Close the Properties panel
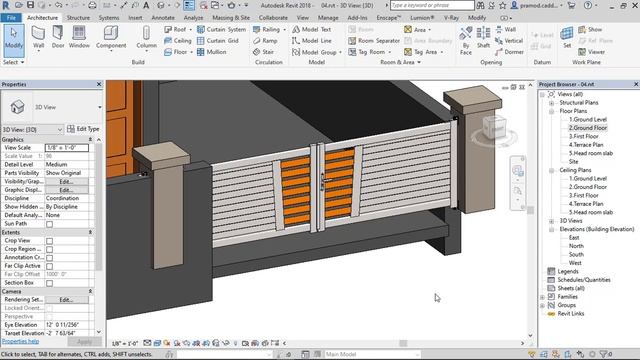The image size is (640, 360). pos(99,84)
